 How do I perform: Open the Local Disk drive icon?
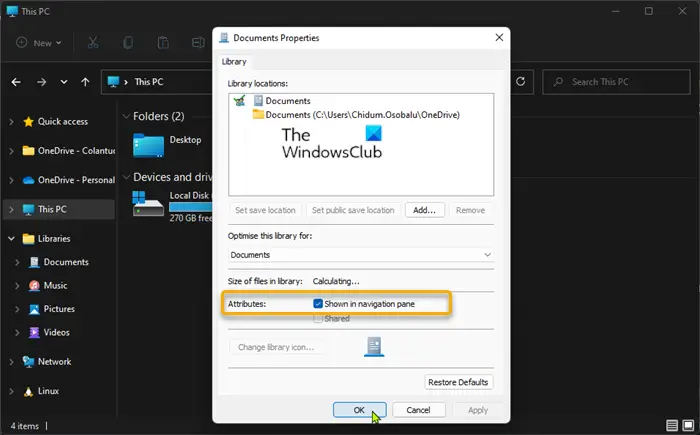pyautogui.click(x=148, y=204)
